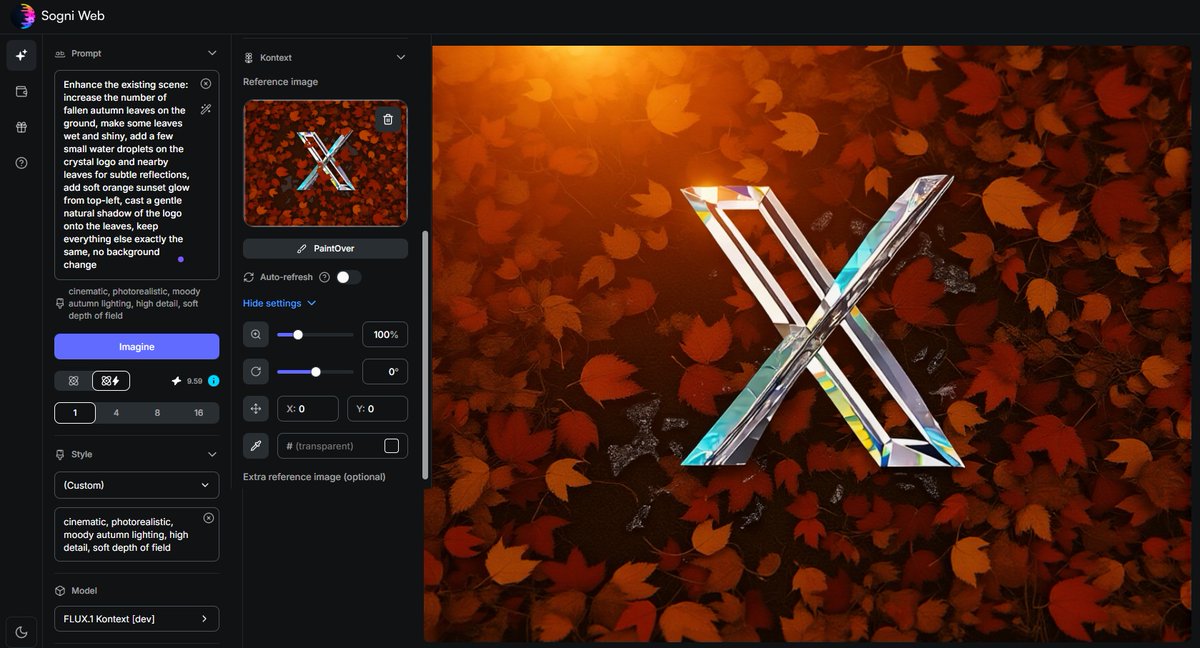Viewport: 1200px width, 648px height.
Task: Select the fast lightning mode toggle
Action: (111, 381)
